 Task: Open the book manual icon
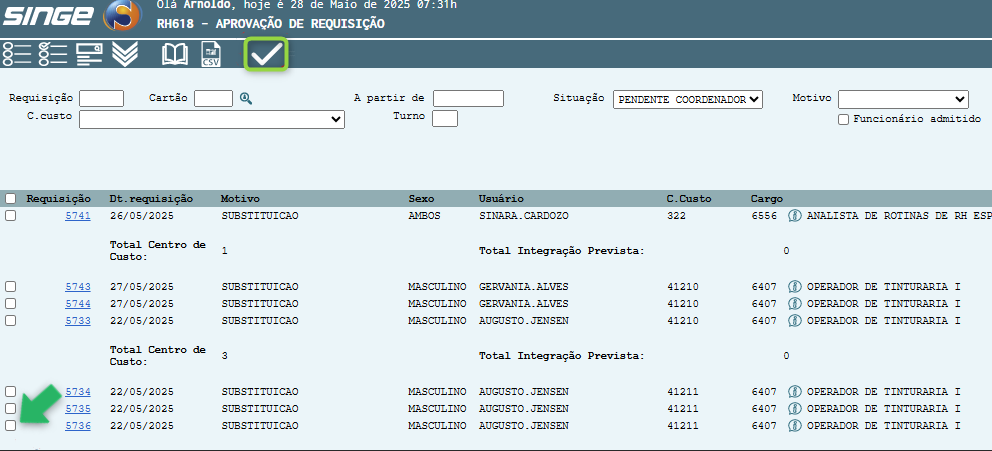(x=175, y=55)
